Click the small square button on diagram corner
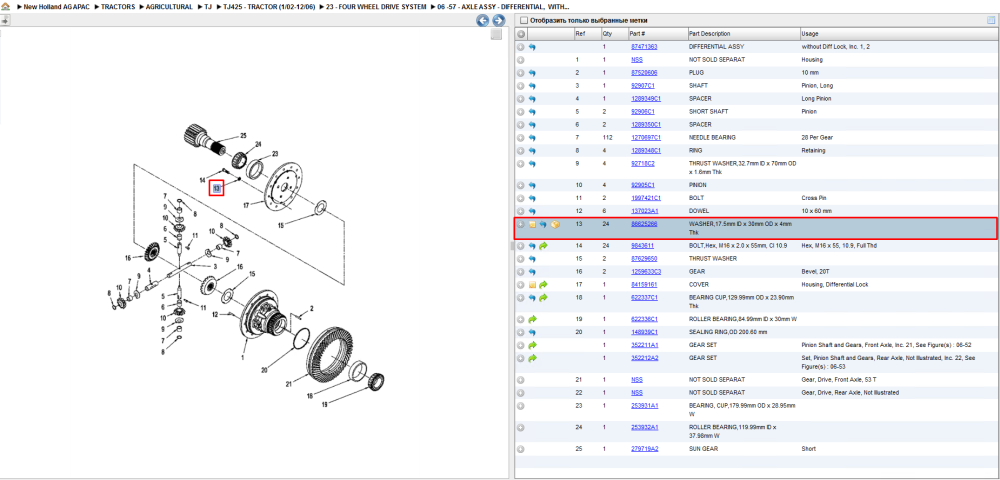Viewport: 1000px width, 480px height. pos(496,34)
